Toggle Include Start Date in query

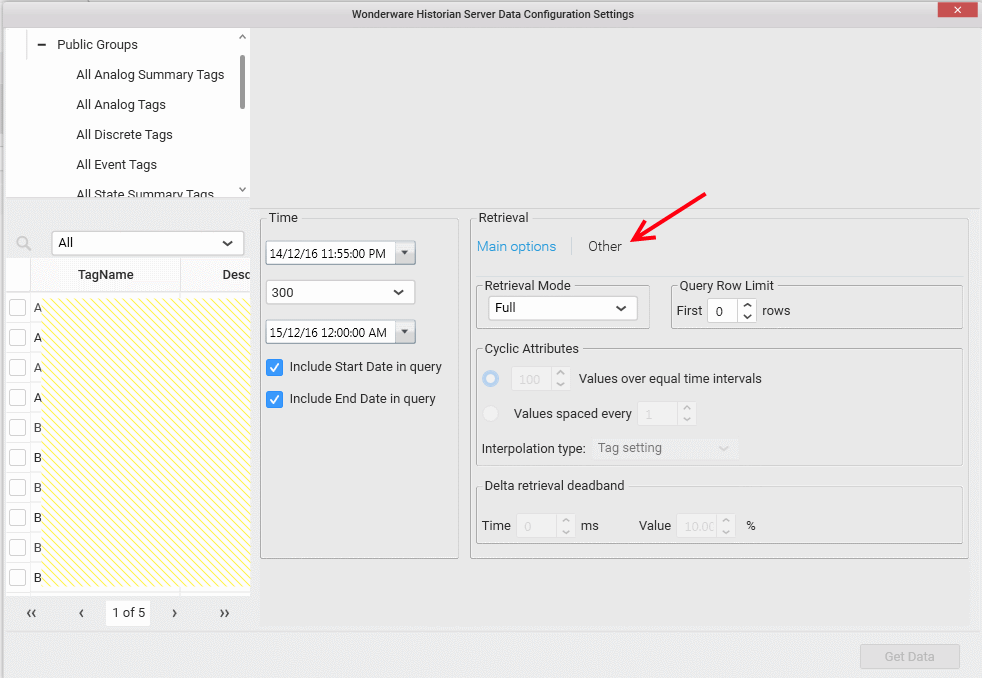point(274,367)
